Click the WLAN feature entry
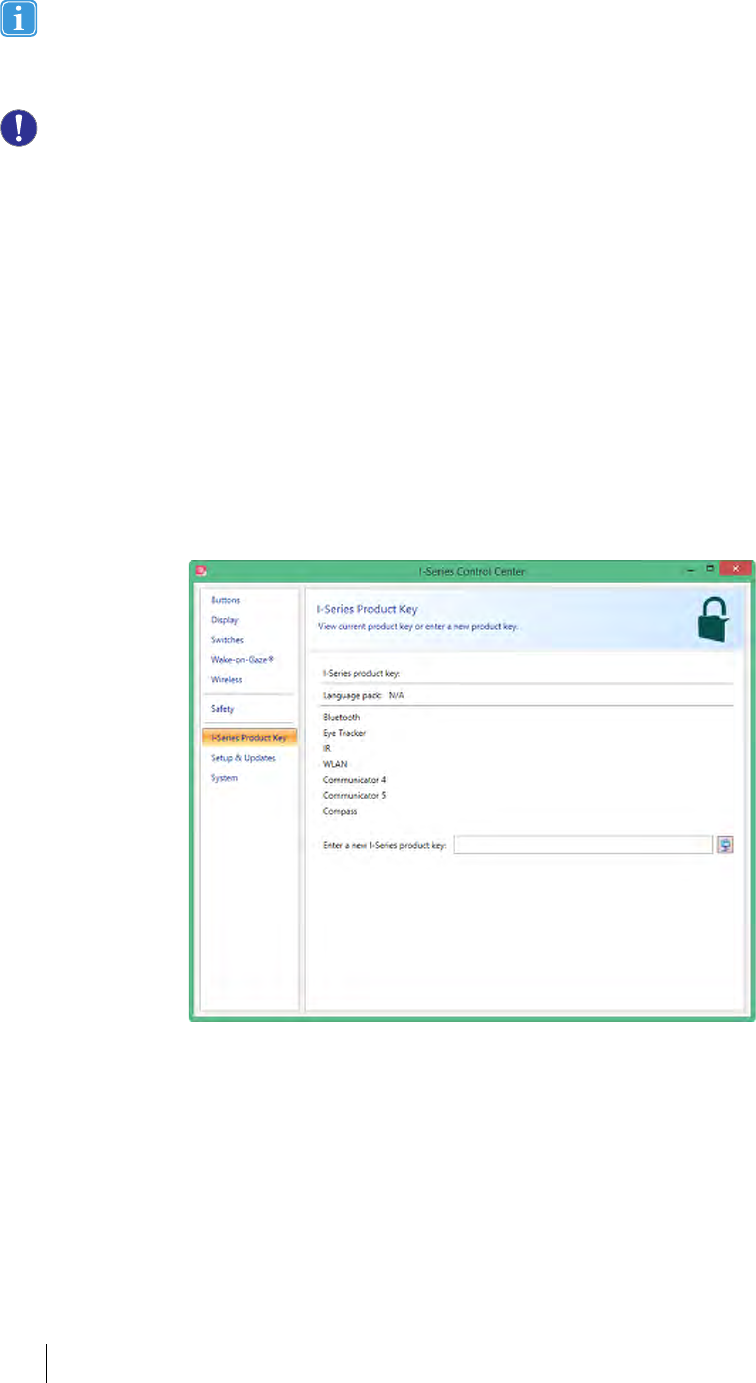This screenshot has width=756, height=1383. tap(333, 764)
